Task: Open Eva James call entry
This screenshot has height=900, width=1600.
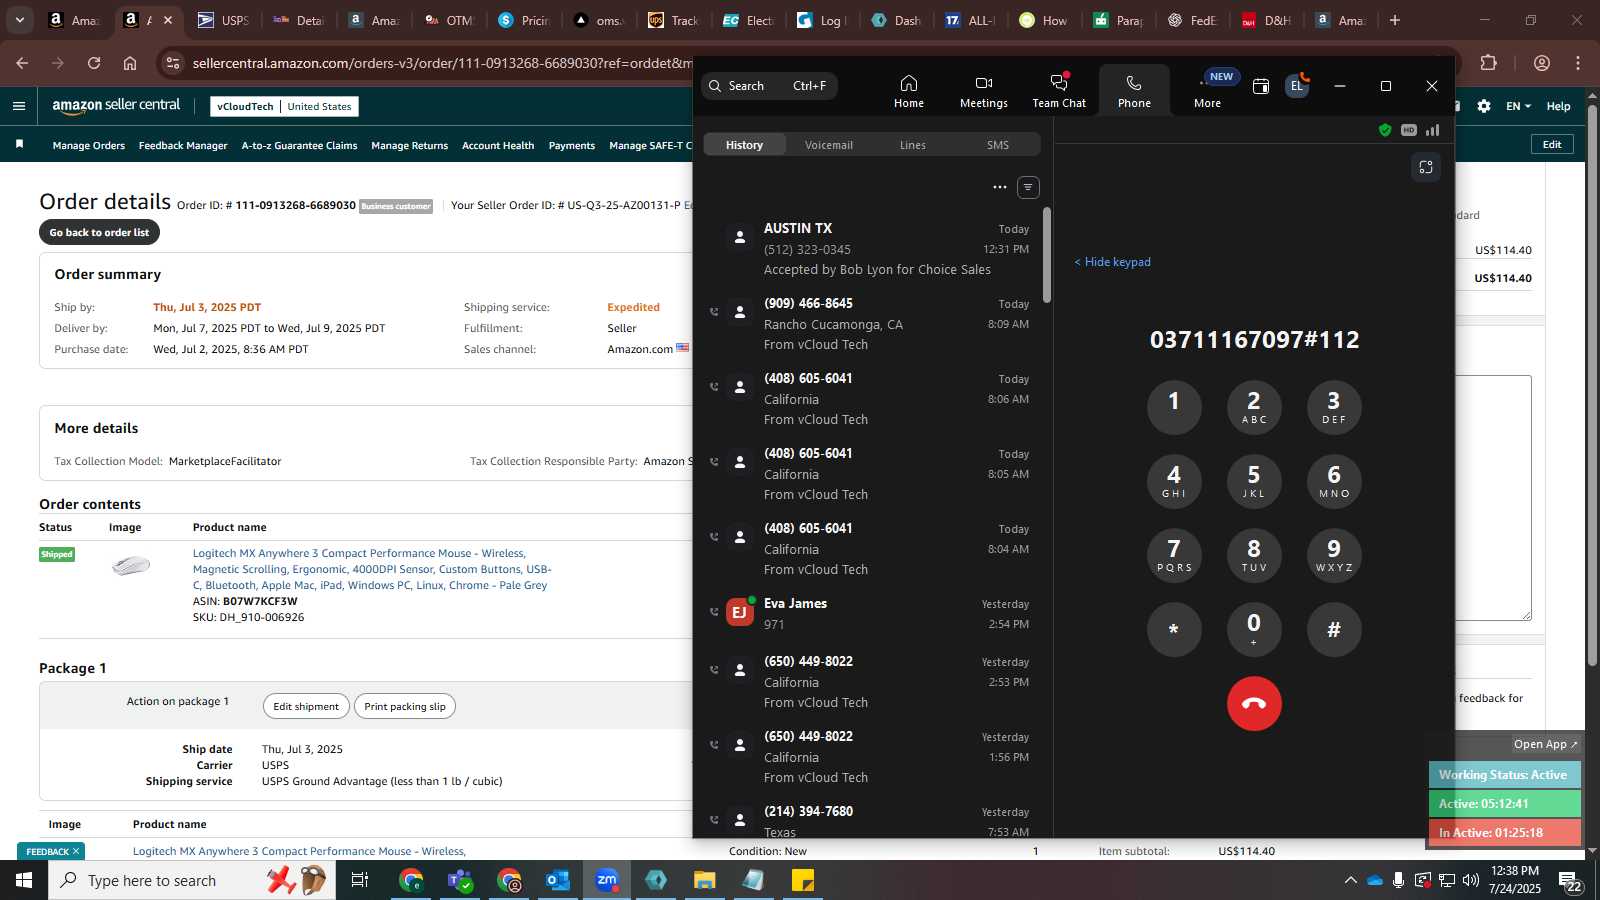Action: [872, 614]
